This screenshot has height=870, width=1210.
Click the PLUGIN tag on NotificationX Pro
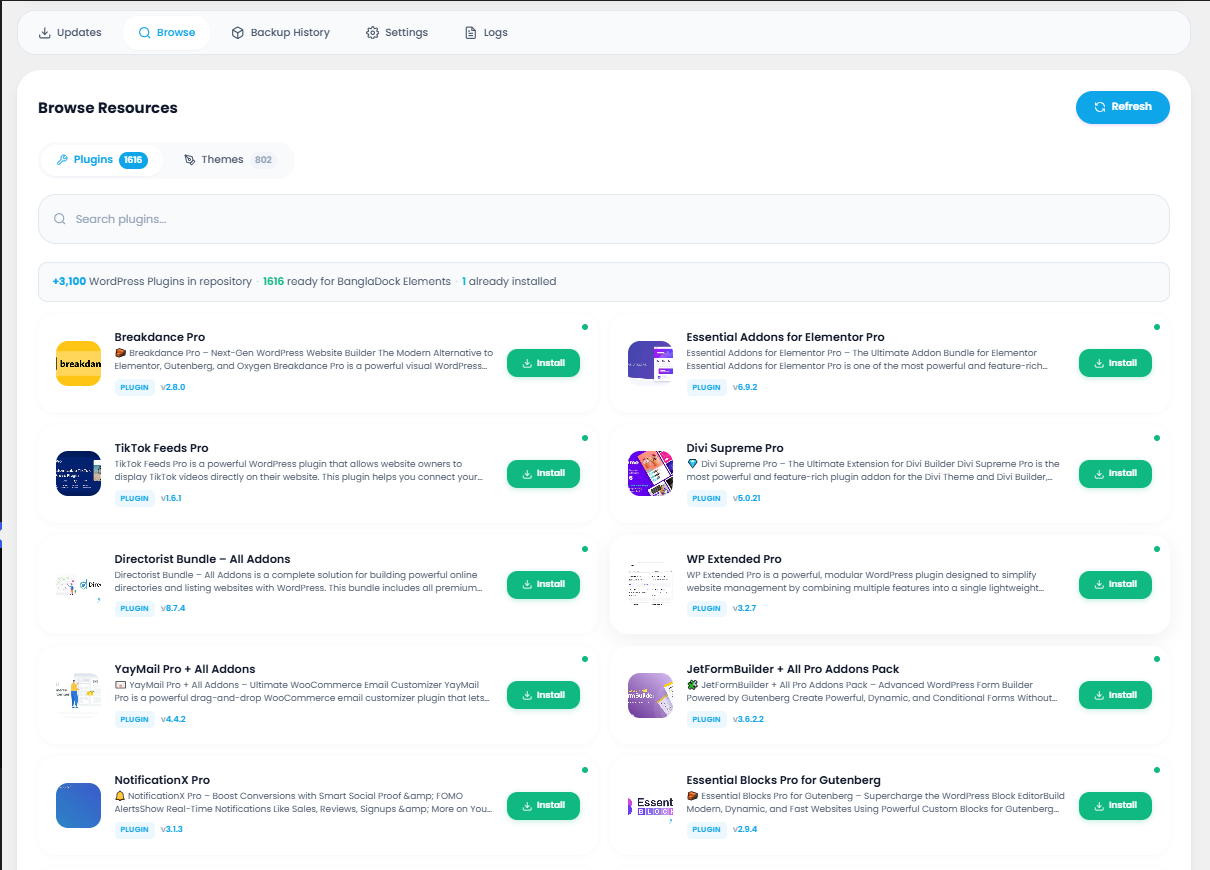(x=135, y=829)
